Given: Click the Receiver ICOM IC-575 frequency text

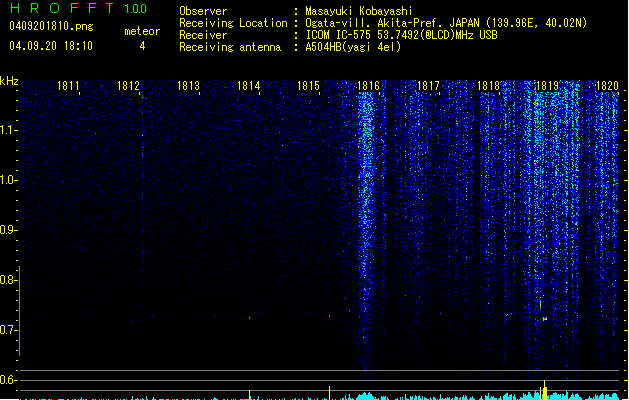Looking at the screenshot, I should 402,35.
